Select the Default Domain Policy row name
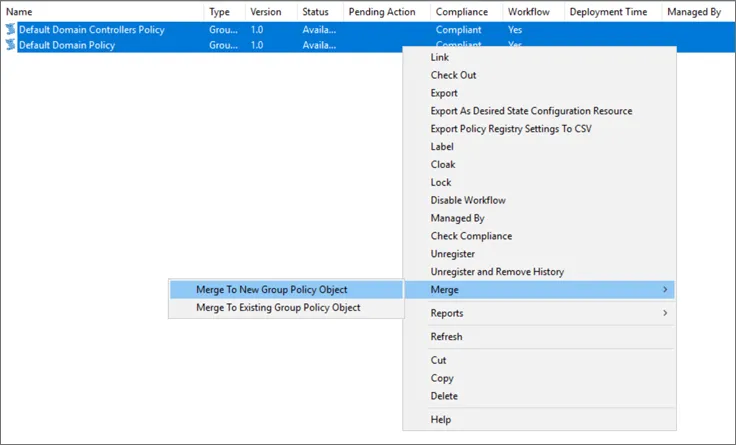The height and width of the screenshot is (445, 736). pos(67,45)
